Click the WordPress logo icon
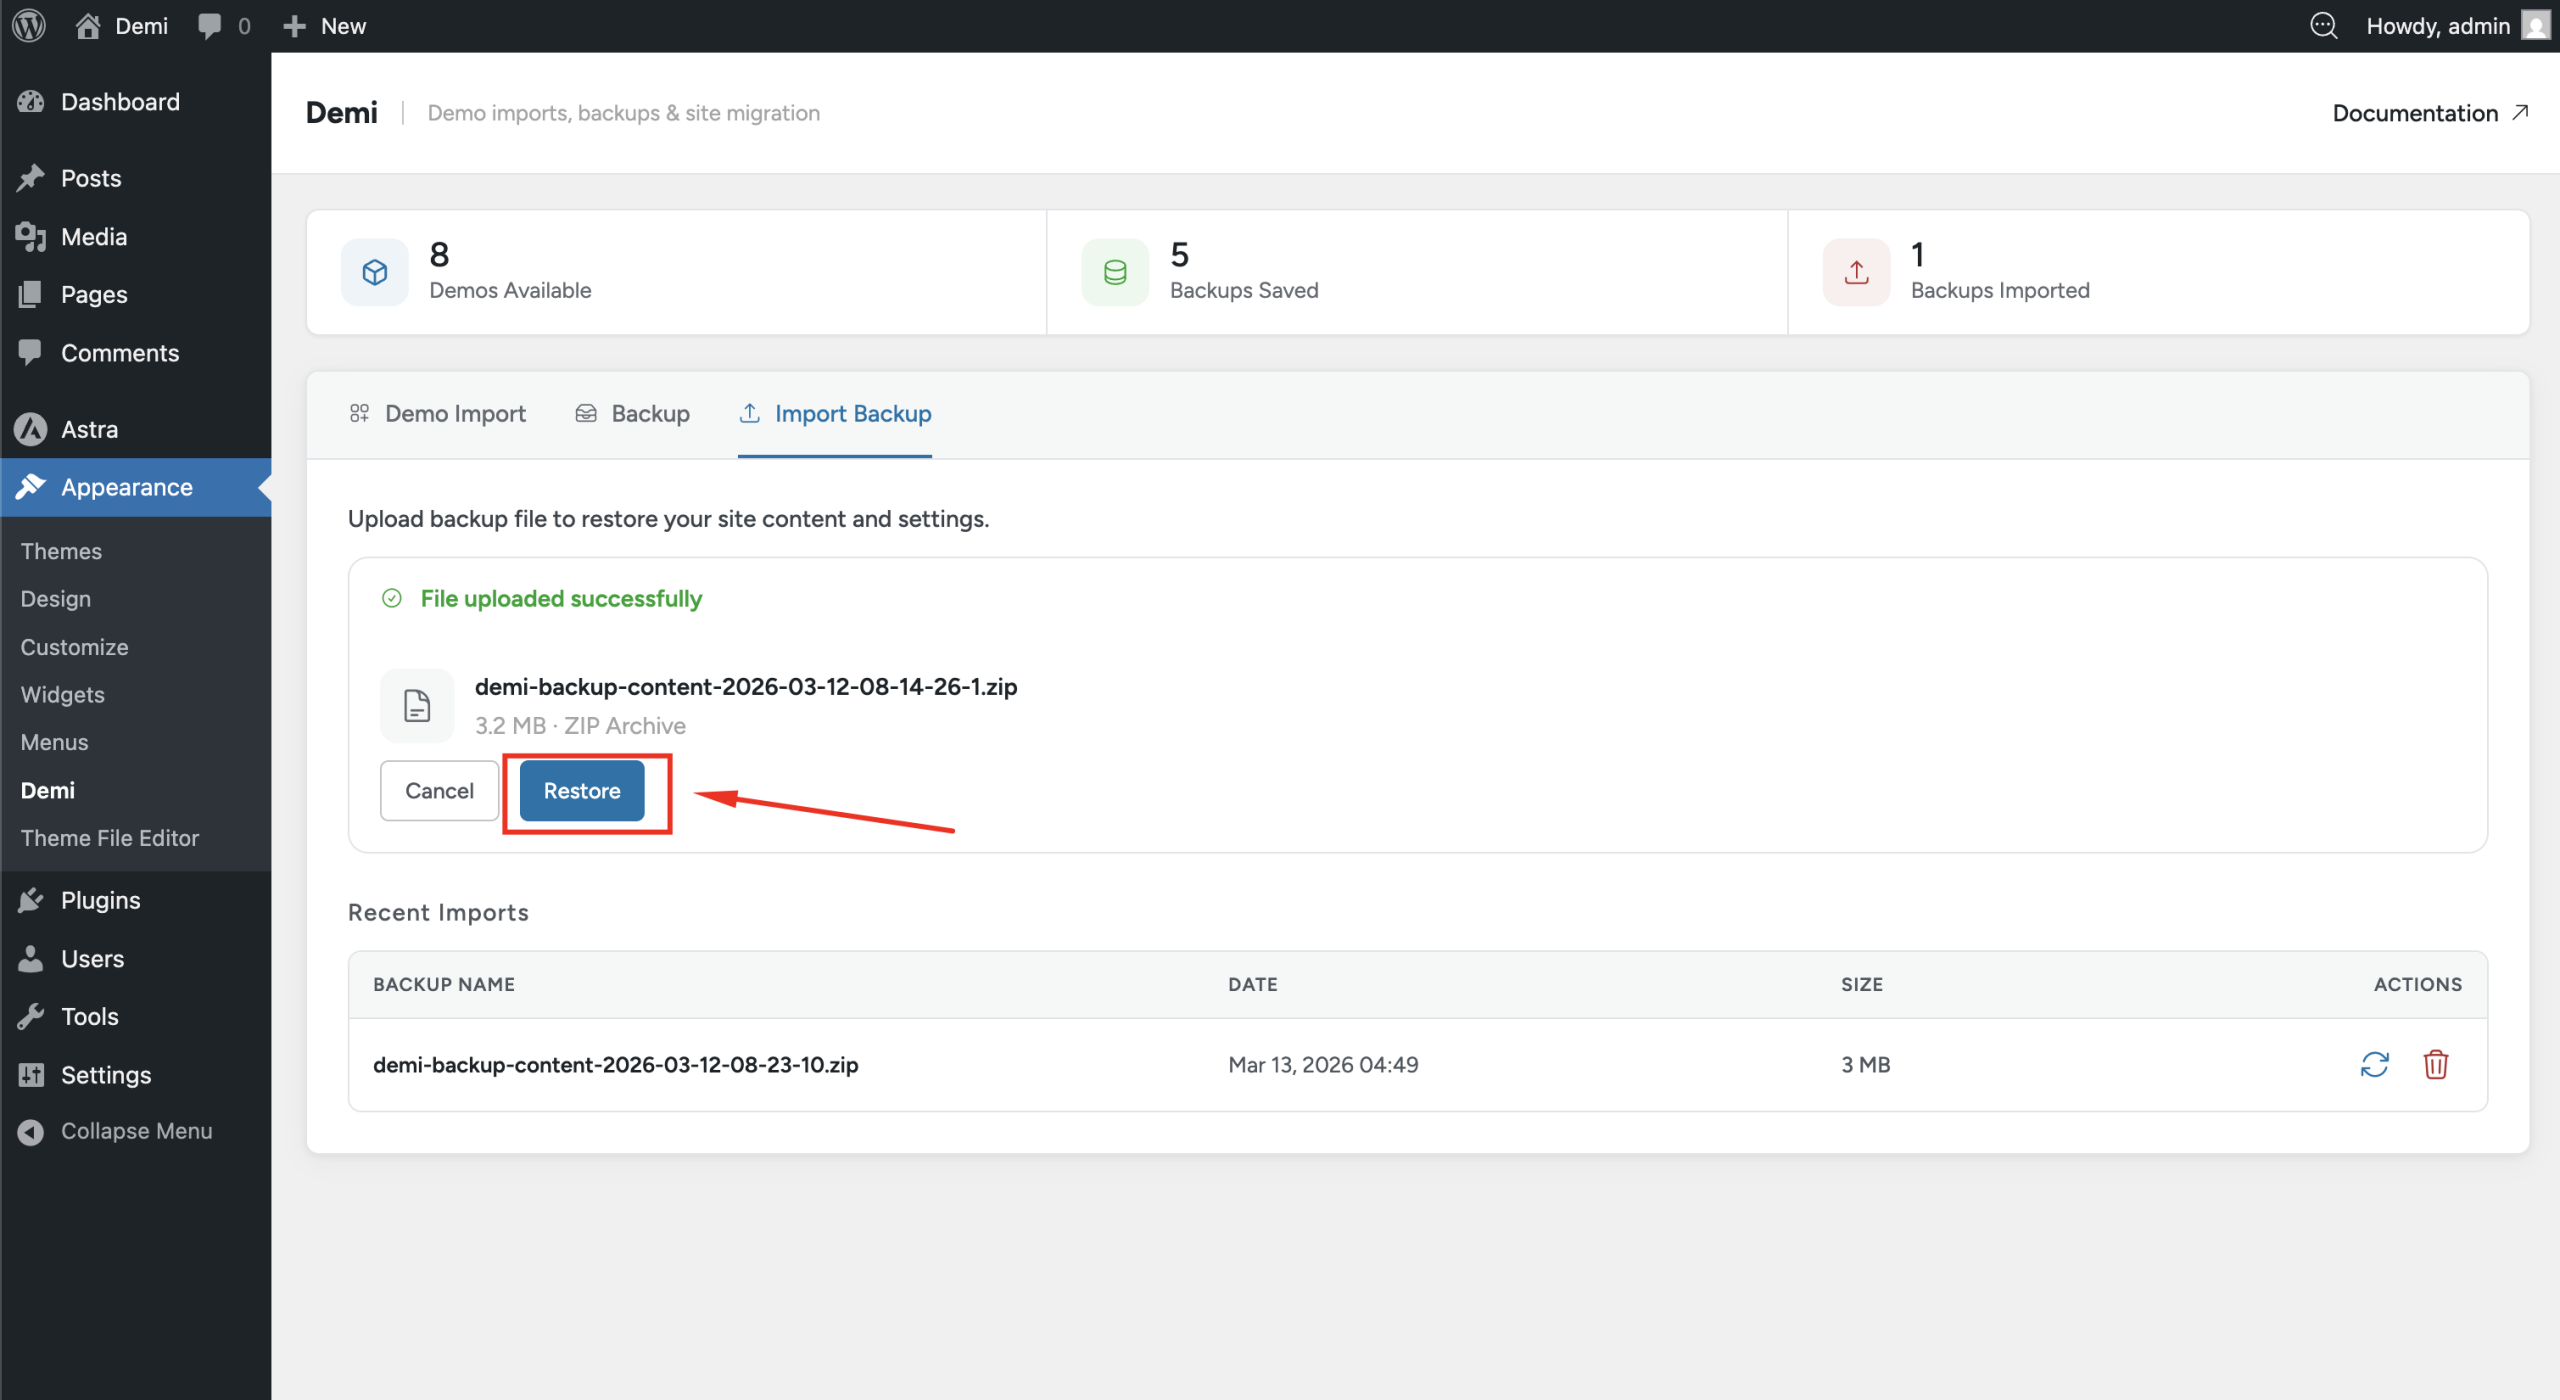This screenshot has height=1400, width=2560. coord(29,26)
